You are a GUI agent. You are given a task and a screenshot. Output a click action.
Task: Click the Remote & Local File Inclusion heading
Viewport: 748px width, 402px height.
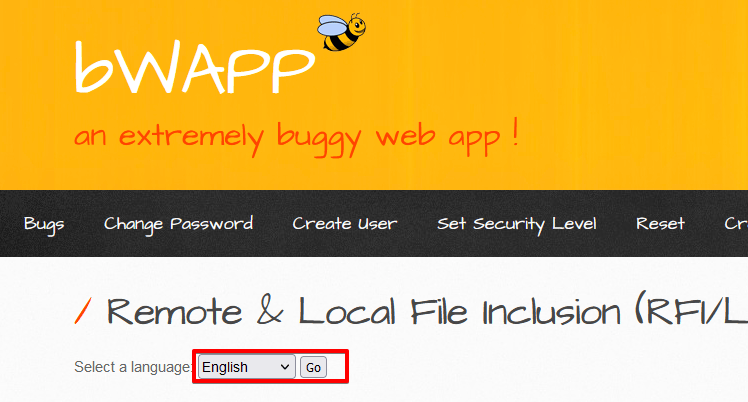tap(427, 311)
